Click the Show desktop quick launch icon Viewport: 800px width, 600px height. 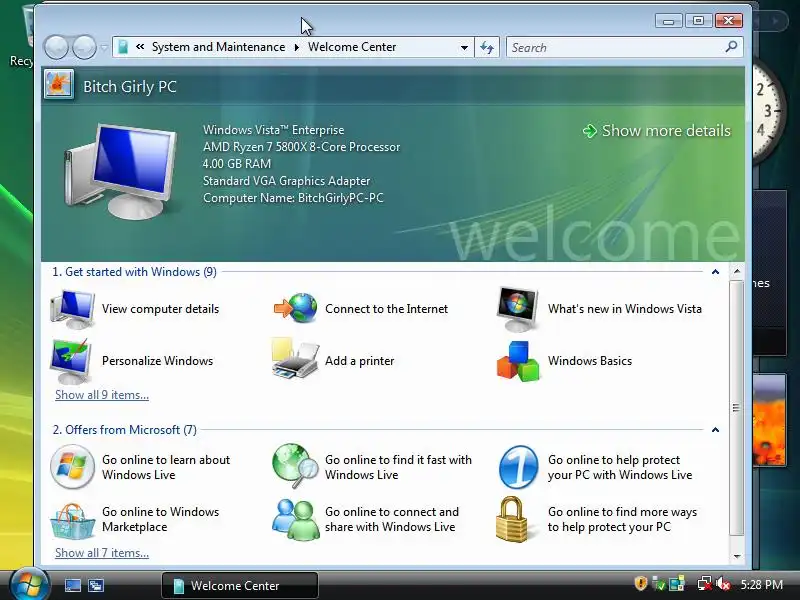pos(72,585)
